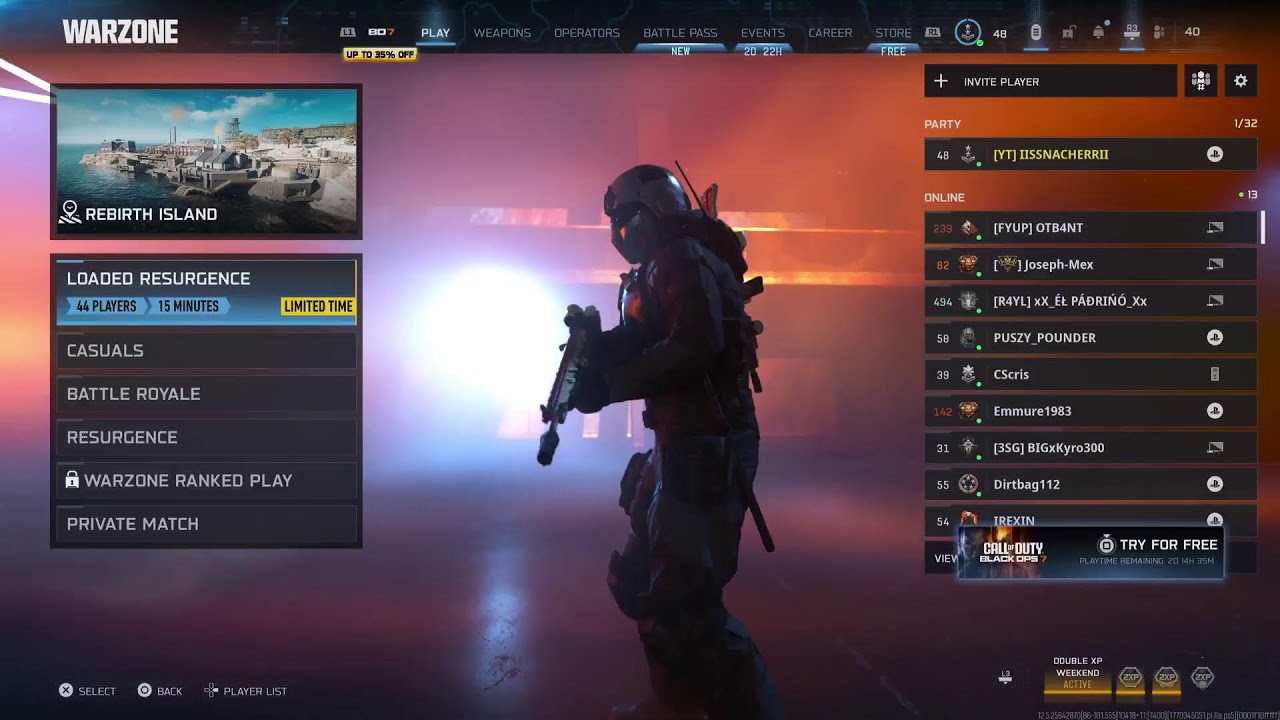
Task: Click the Select button prompt
Action: 87,691
